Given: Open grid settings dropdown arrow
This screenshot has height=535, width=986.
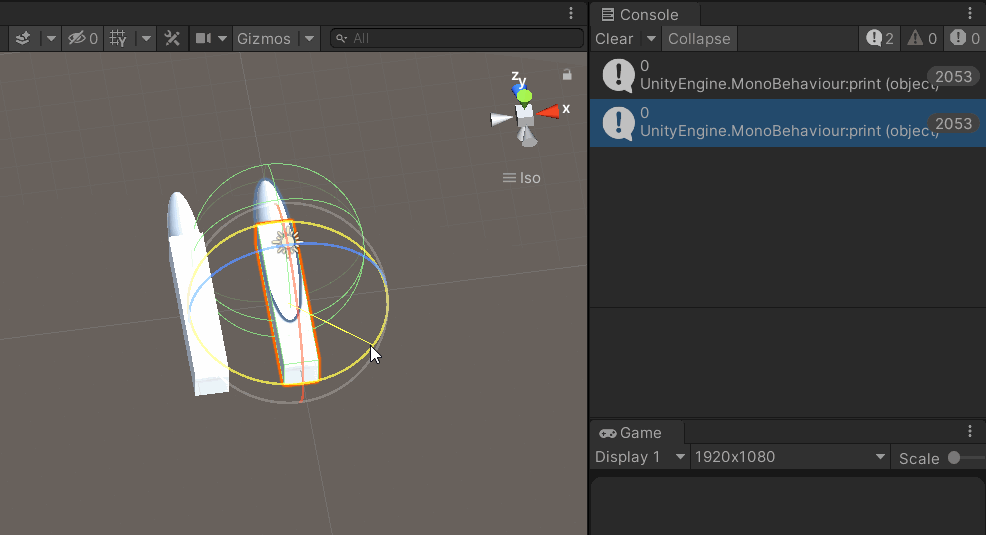Looking at the screenshot, I should 146,39.
